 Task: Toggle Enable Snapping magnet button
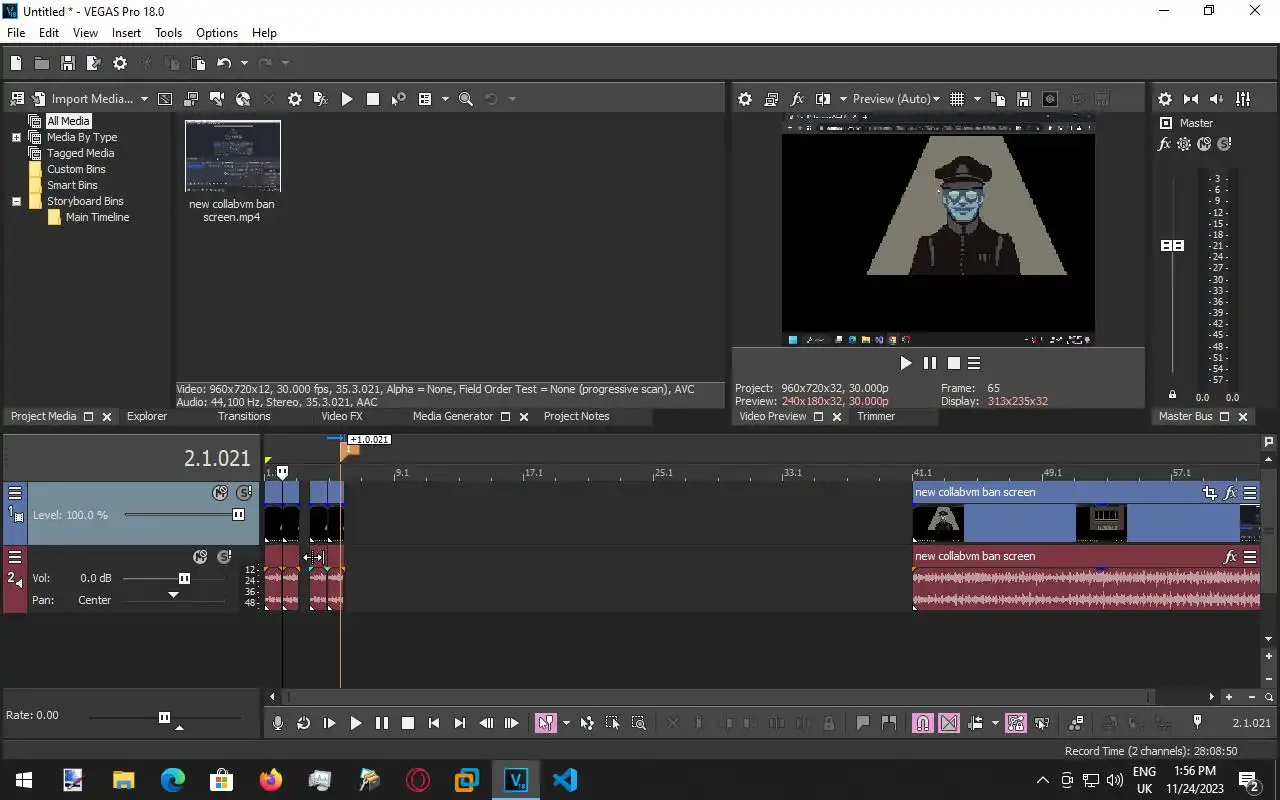point(923,723)
